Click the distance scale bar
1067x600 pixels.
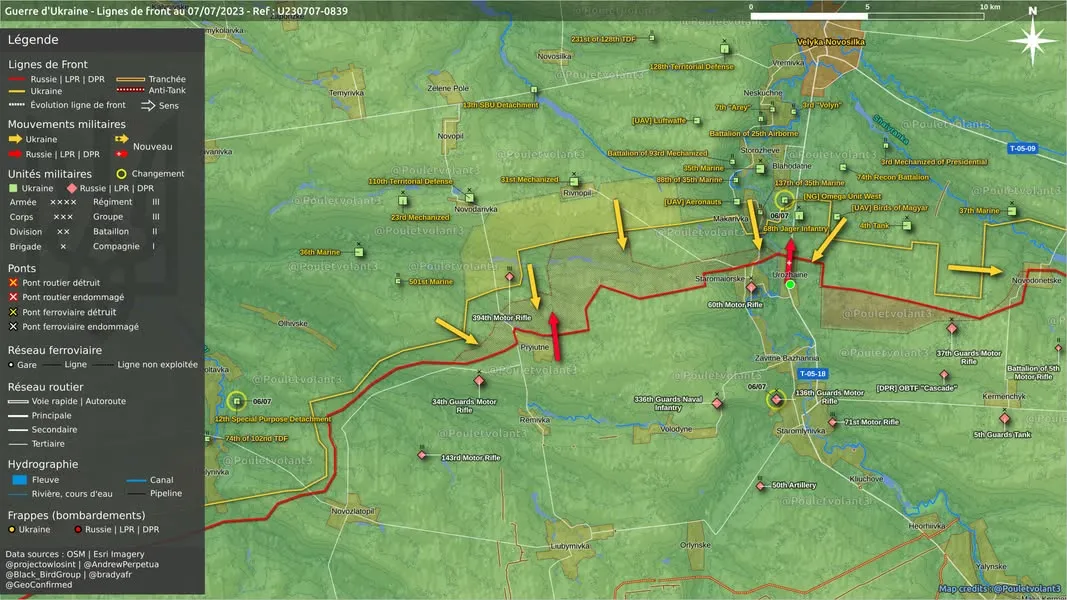click(867, 16)
